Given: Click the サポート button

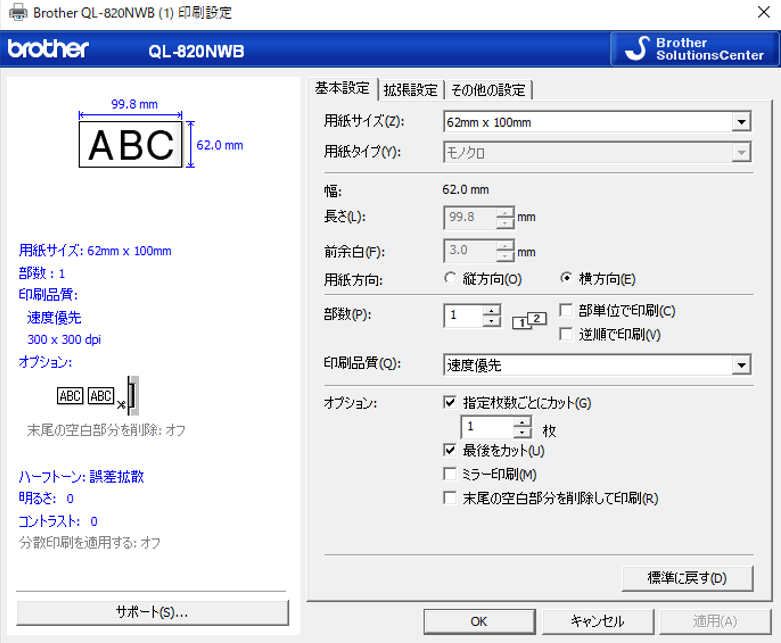Looking at the screenshot, I should (x=152, y=613).
